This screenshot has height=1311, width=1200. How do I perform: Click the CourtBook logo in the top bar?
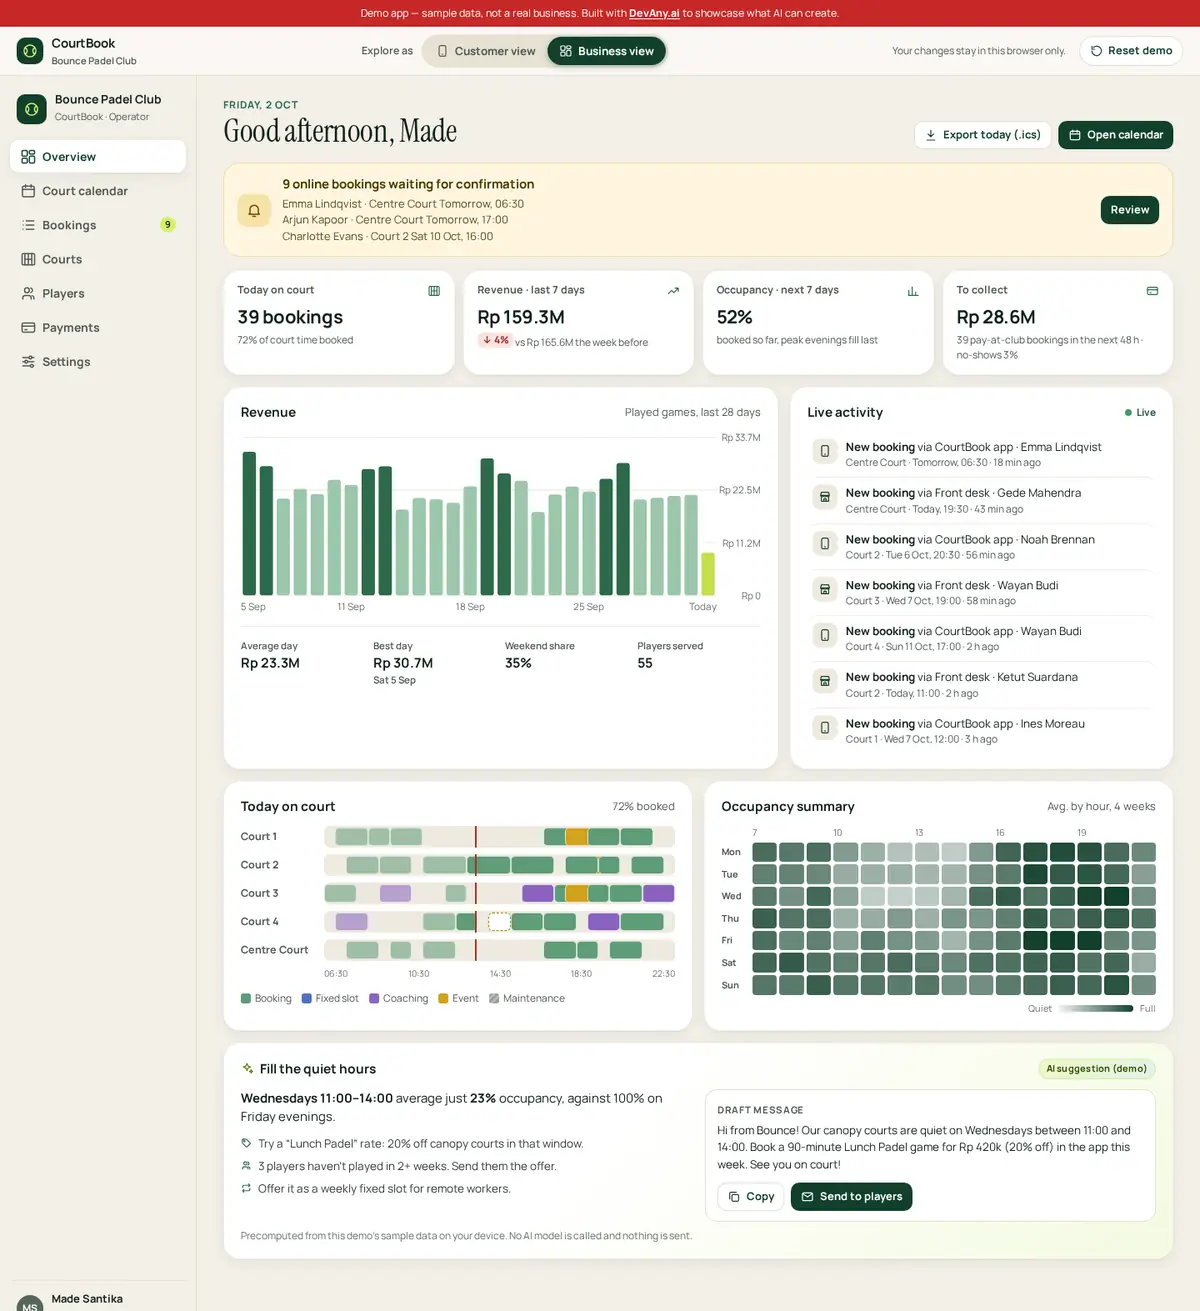(30, 51)
